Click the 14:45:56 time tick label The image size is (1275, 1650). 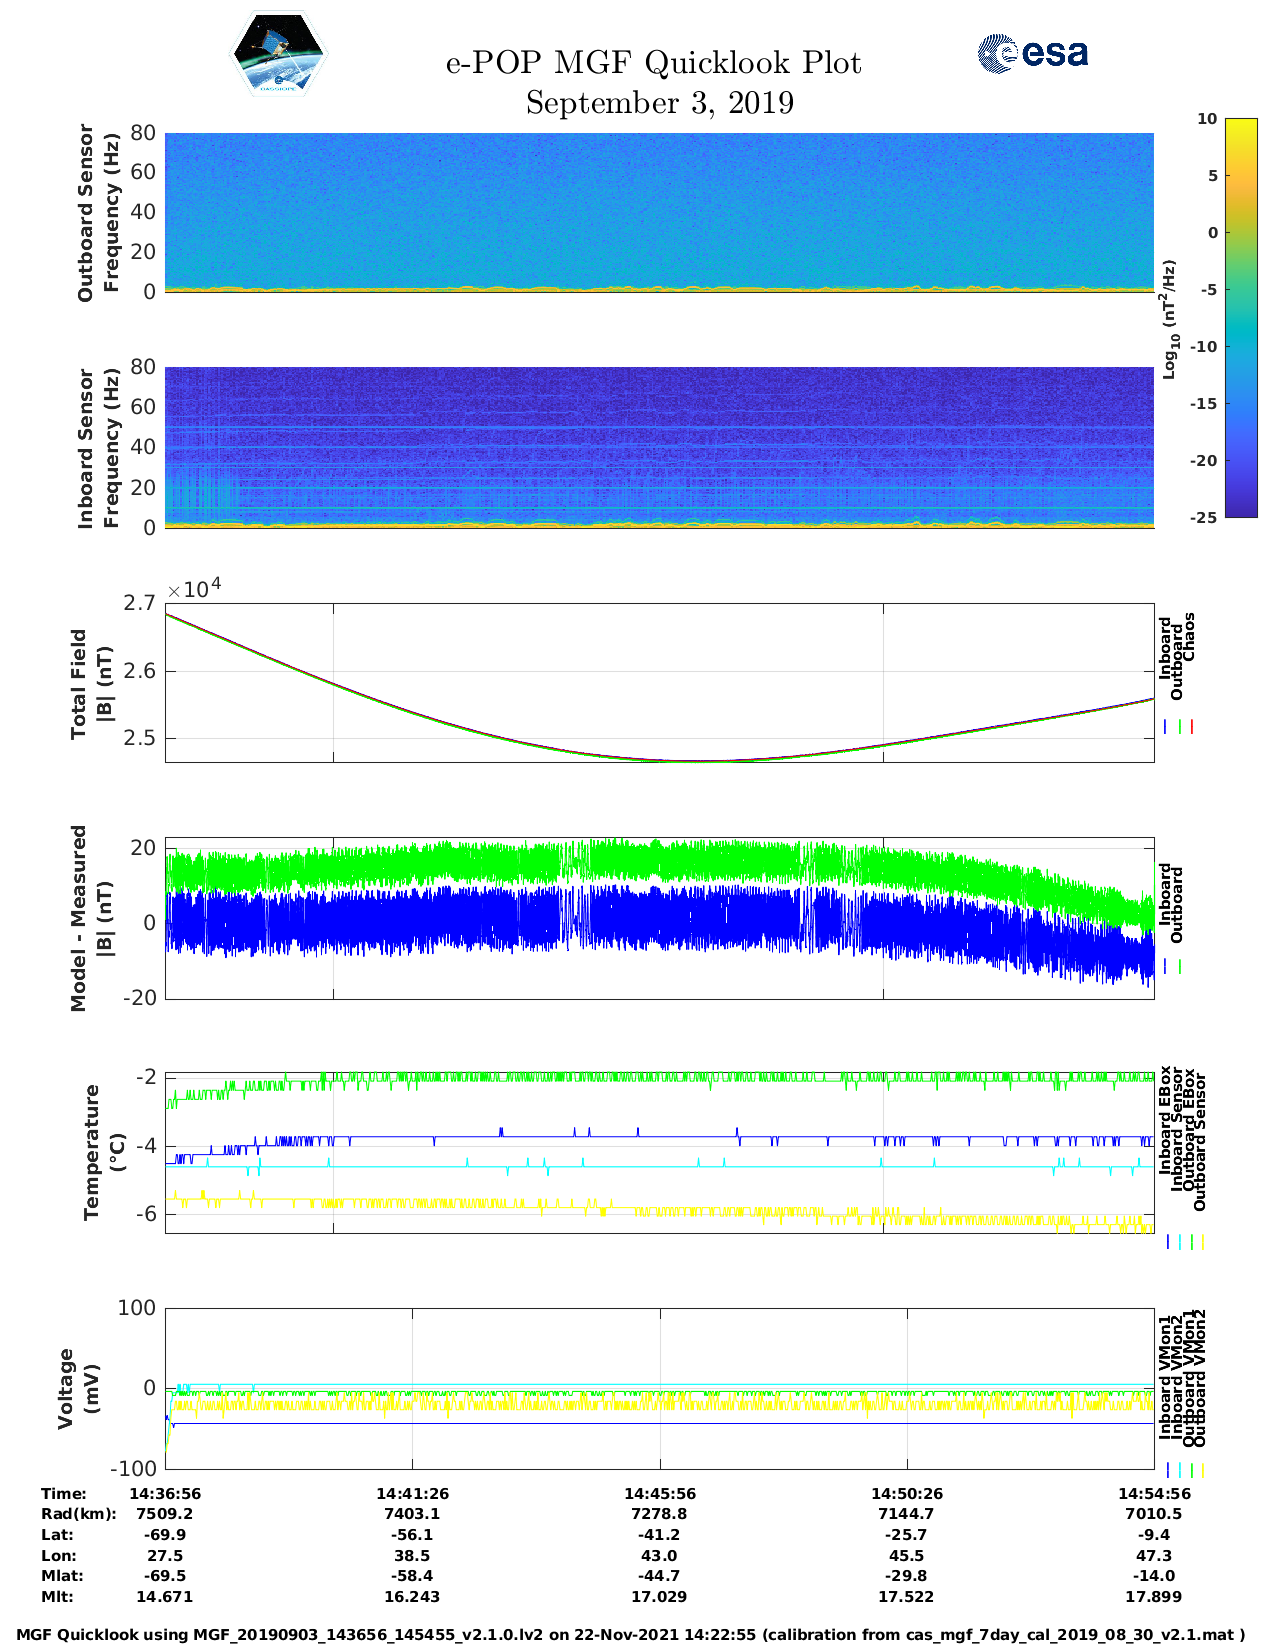tap(659, 1494)
